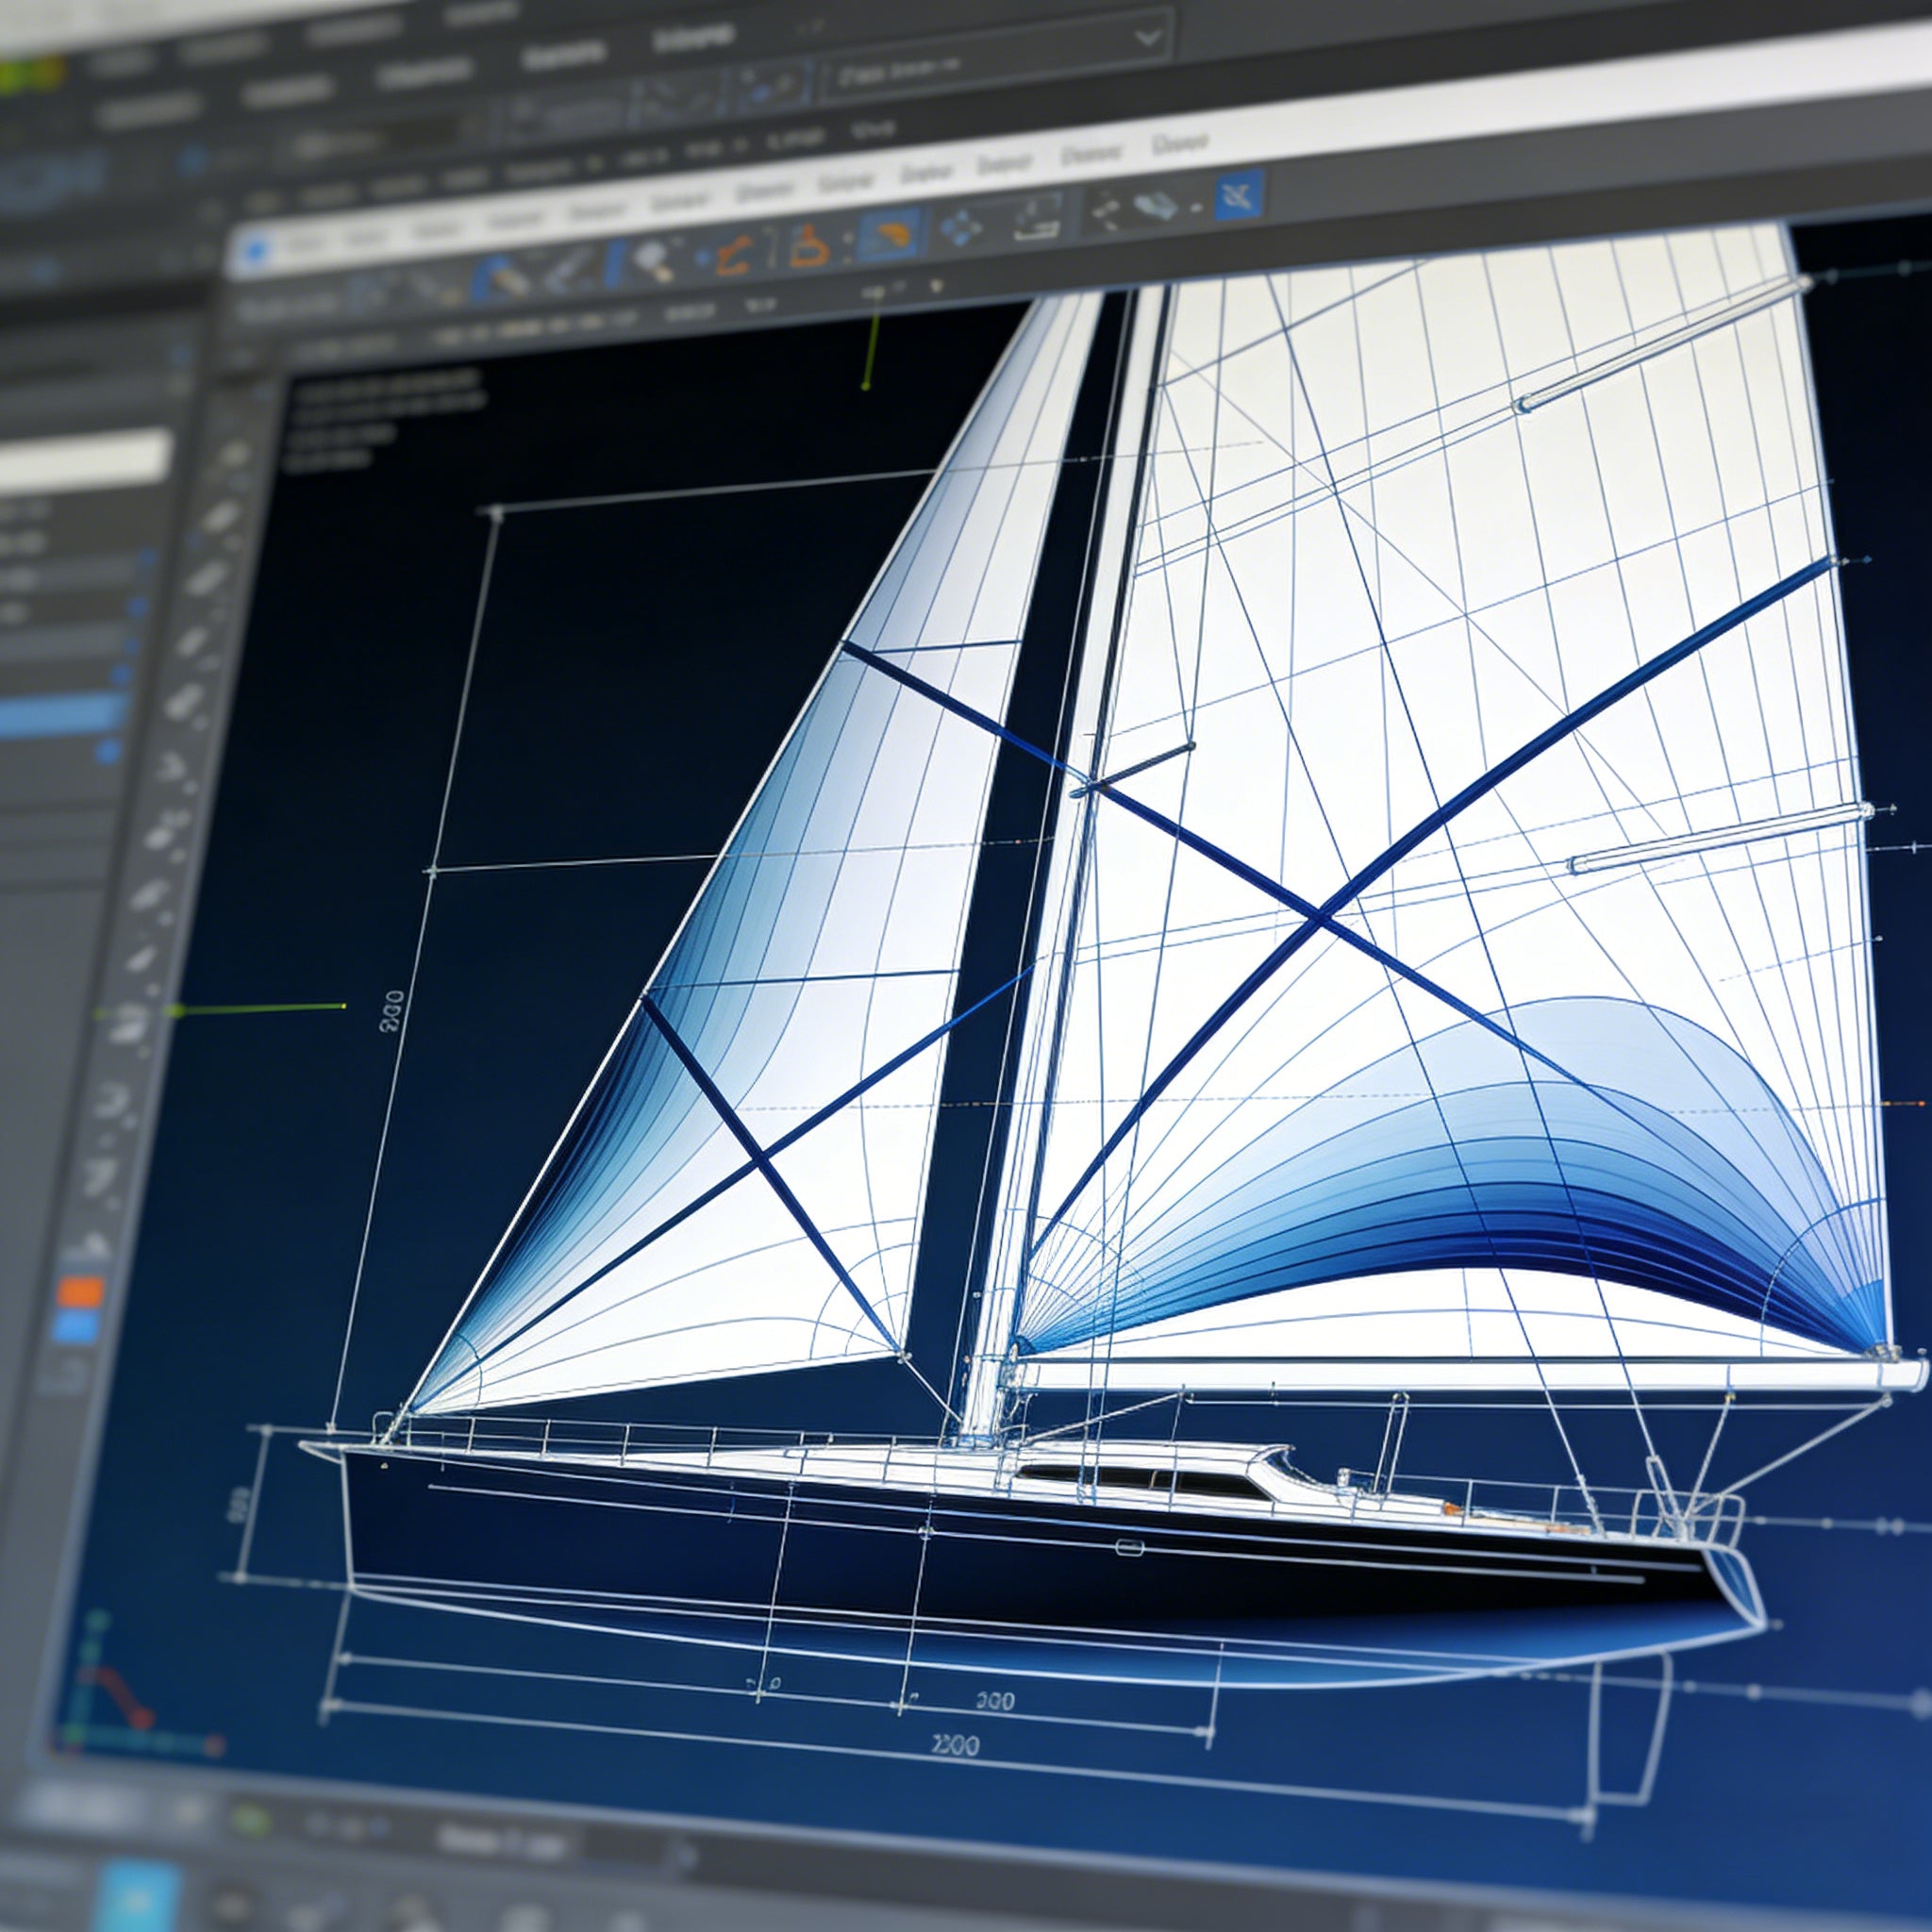Select the orange curved path tool icon

point(733,255)
